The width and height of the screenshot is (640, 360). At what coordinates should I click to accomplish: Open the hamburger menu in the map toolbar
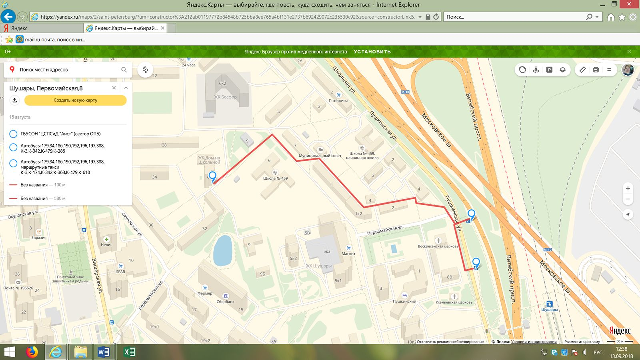coord(609,70)
